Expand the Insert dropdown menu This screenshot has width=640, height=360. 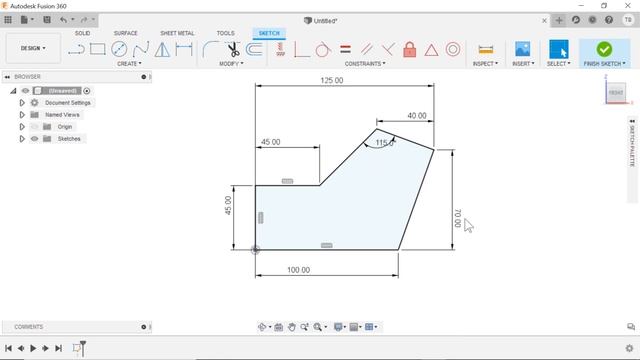click(523, 64)
